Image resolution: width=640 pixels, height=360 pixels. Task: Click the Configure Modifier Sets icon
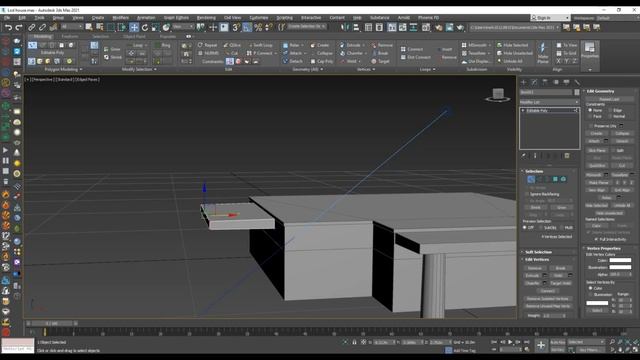pos(567,156)
